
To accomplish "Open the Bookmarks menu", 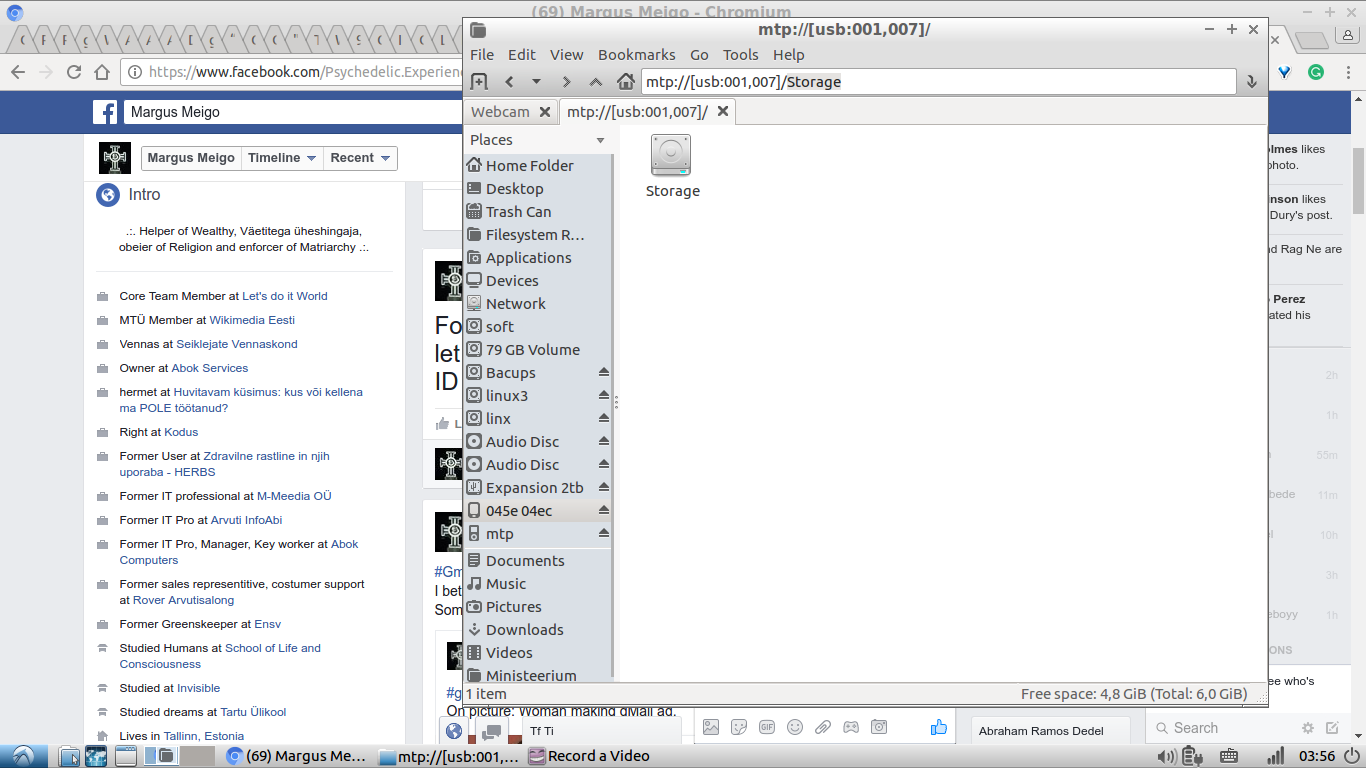I will [637, 55].
